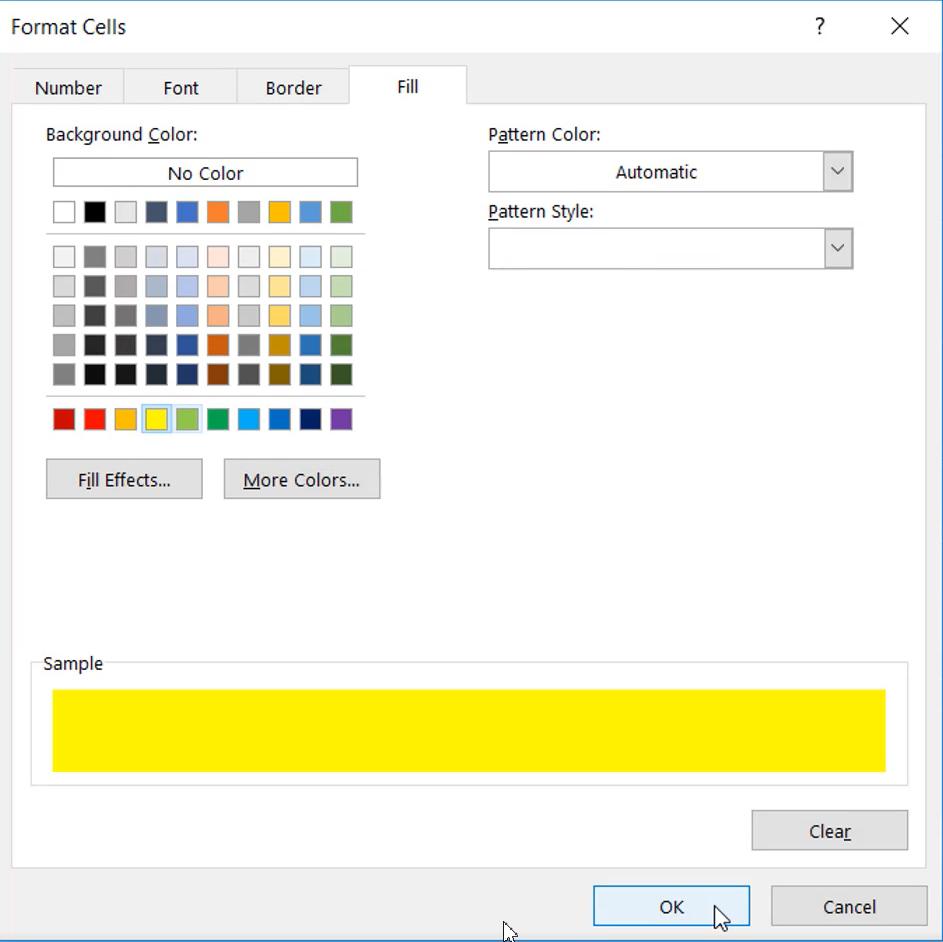Pick the purple standard color swatch
The height and width of the screenshot is (942, 943).
(341, 419)
